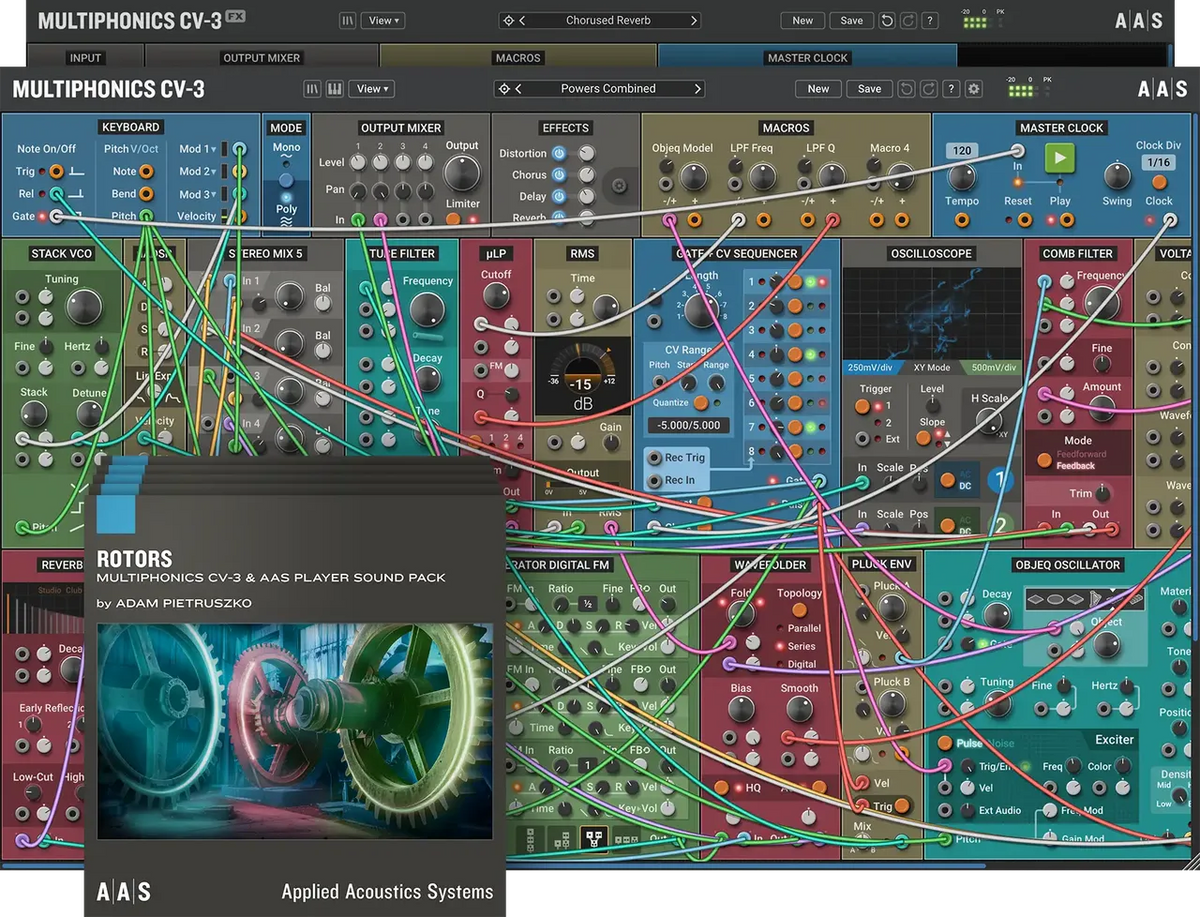Create a patch with the New button
The height and width of the screenshot is (917, 1200).
coord(817,88)
